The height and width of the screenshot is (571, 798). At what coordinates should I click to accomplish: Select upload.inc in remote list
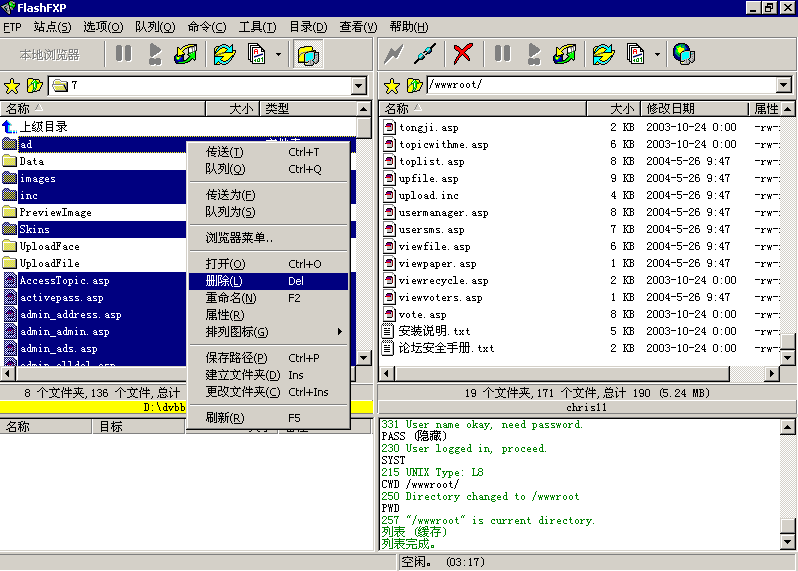click(421, 195)
